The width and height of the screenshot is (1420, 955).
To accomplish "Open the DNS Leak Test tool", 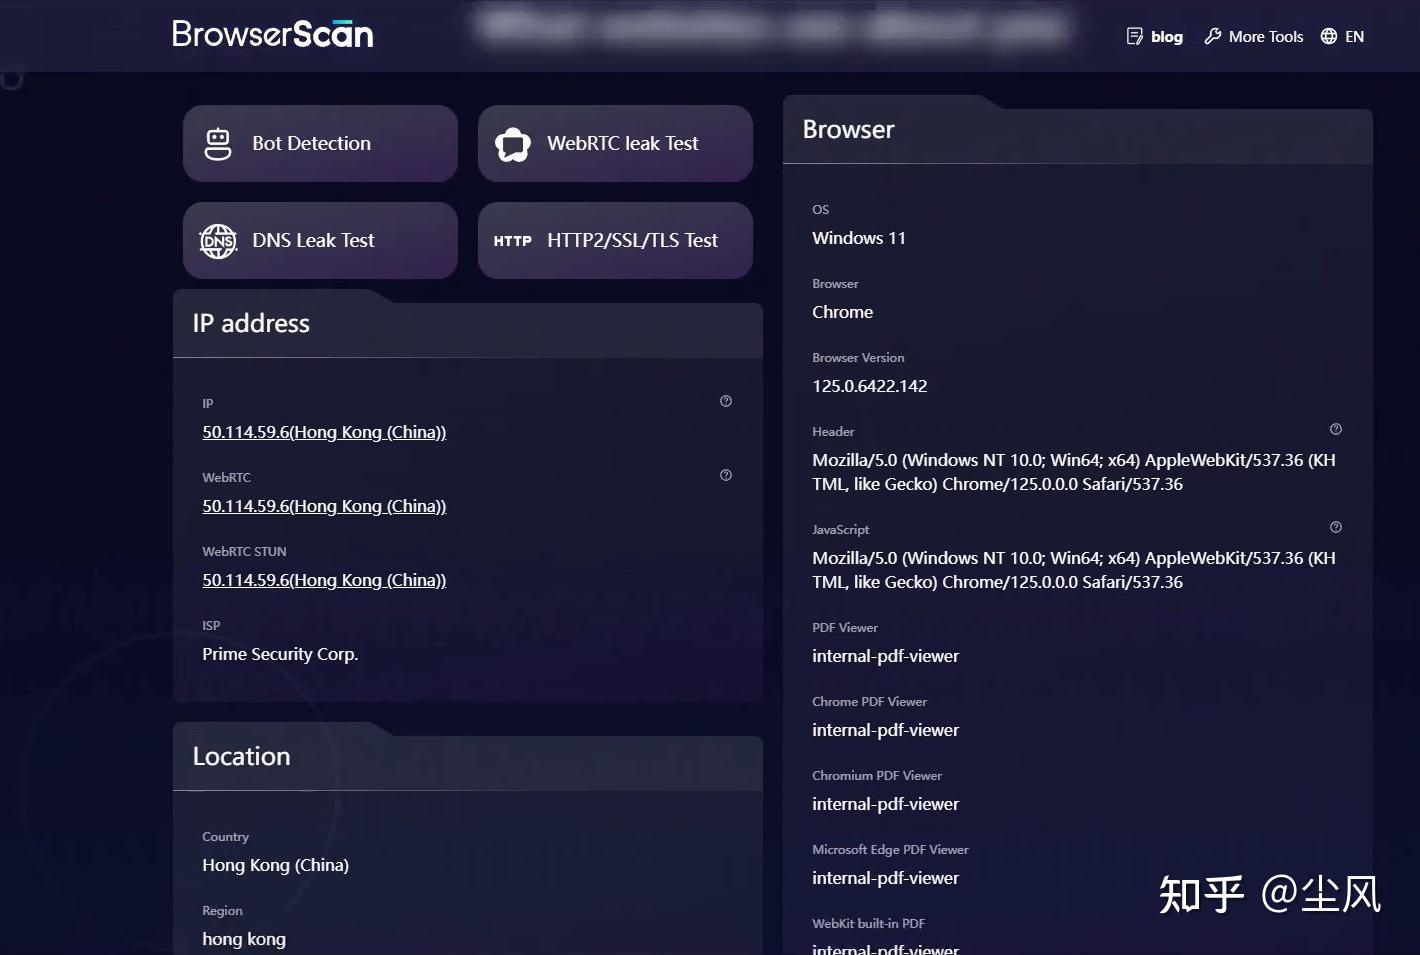I will tap(320, 240).
